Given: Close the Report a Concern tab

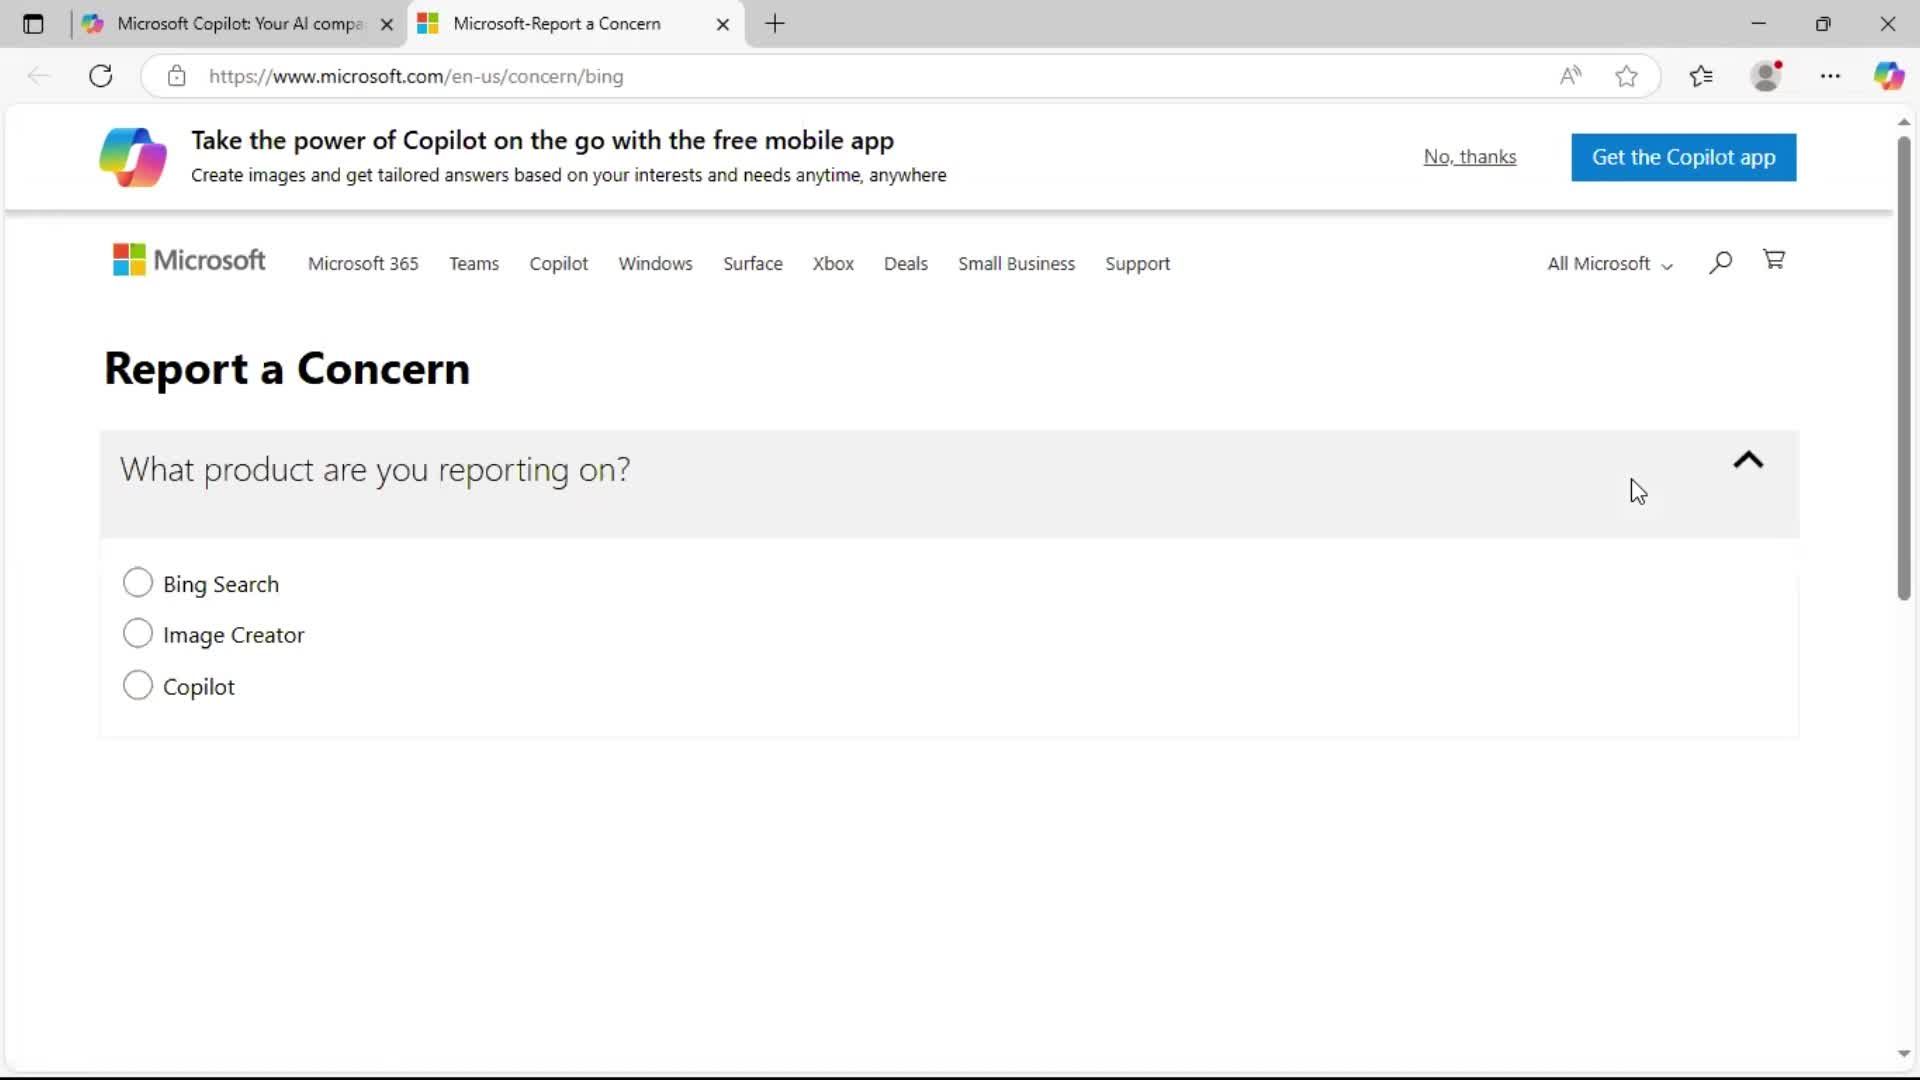Looking at the screenshot, I should (x=723, y=24).
